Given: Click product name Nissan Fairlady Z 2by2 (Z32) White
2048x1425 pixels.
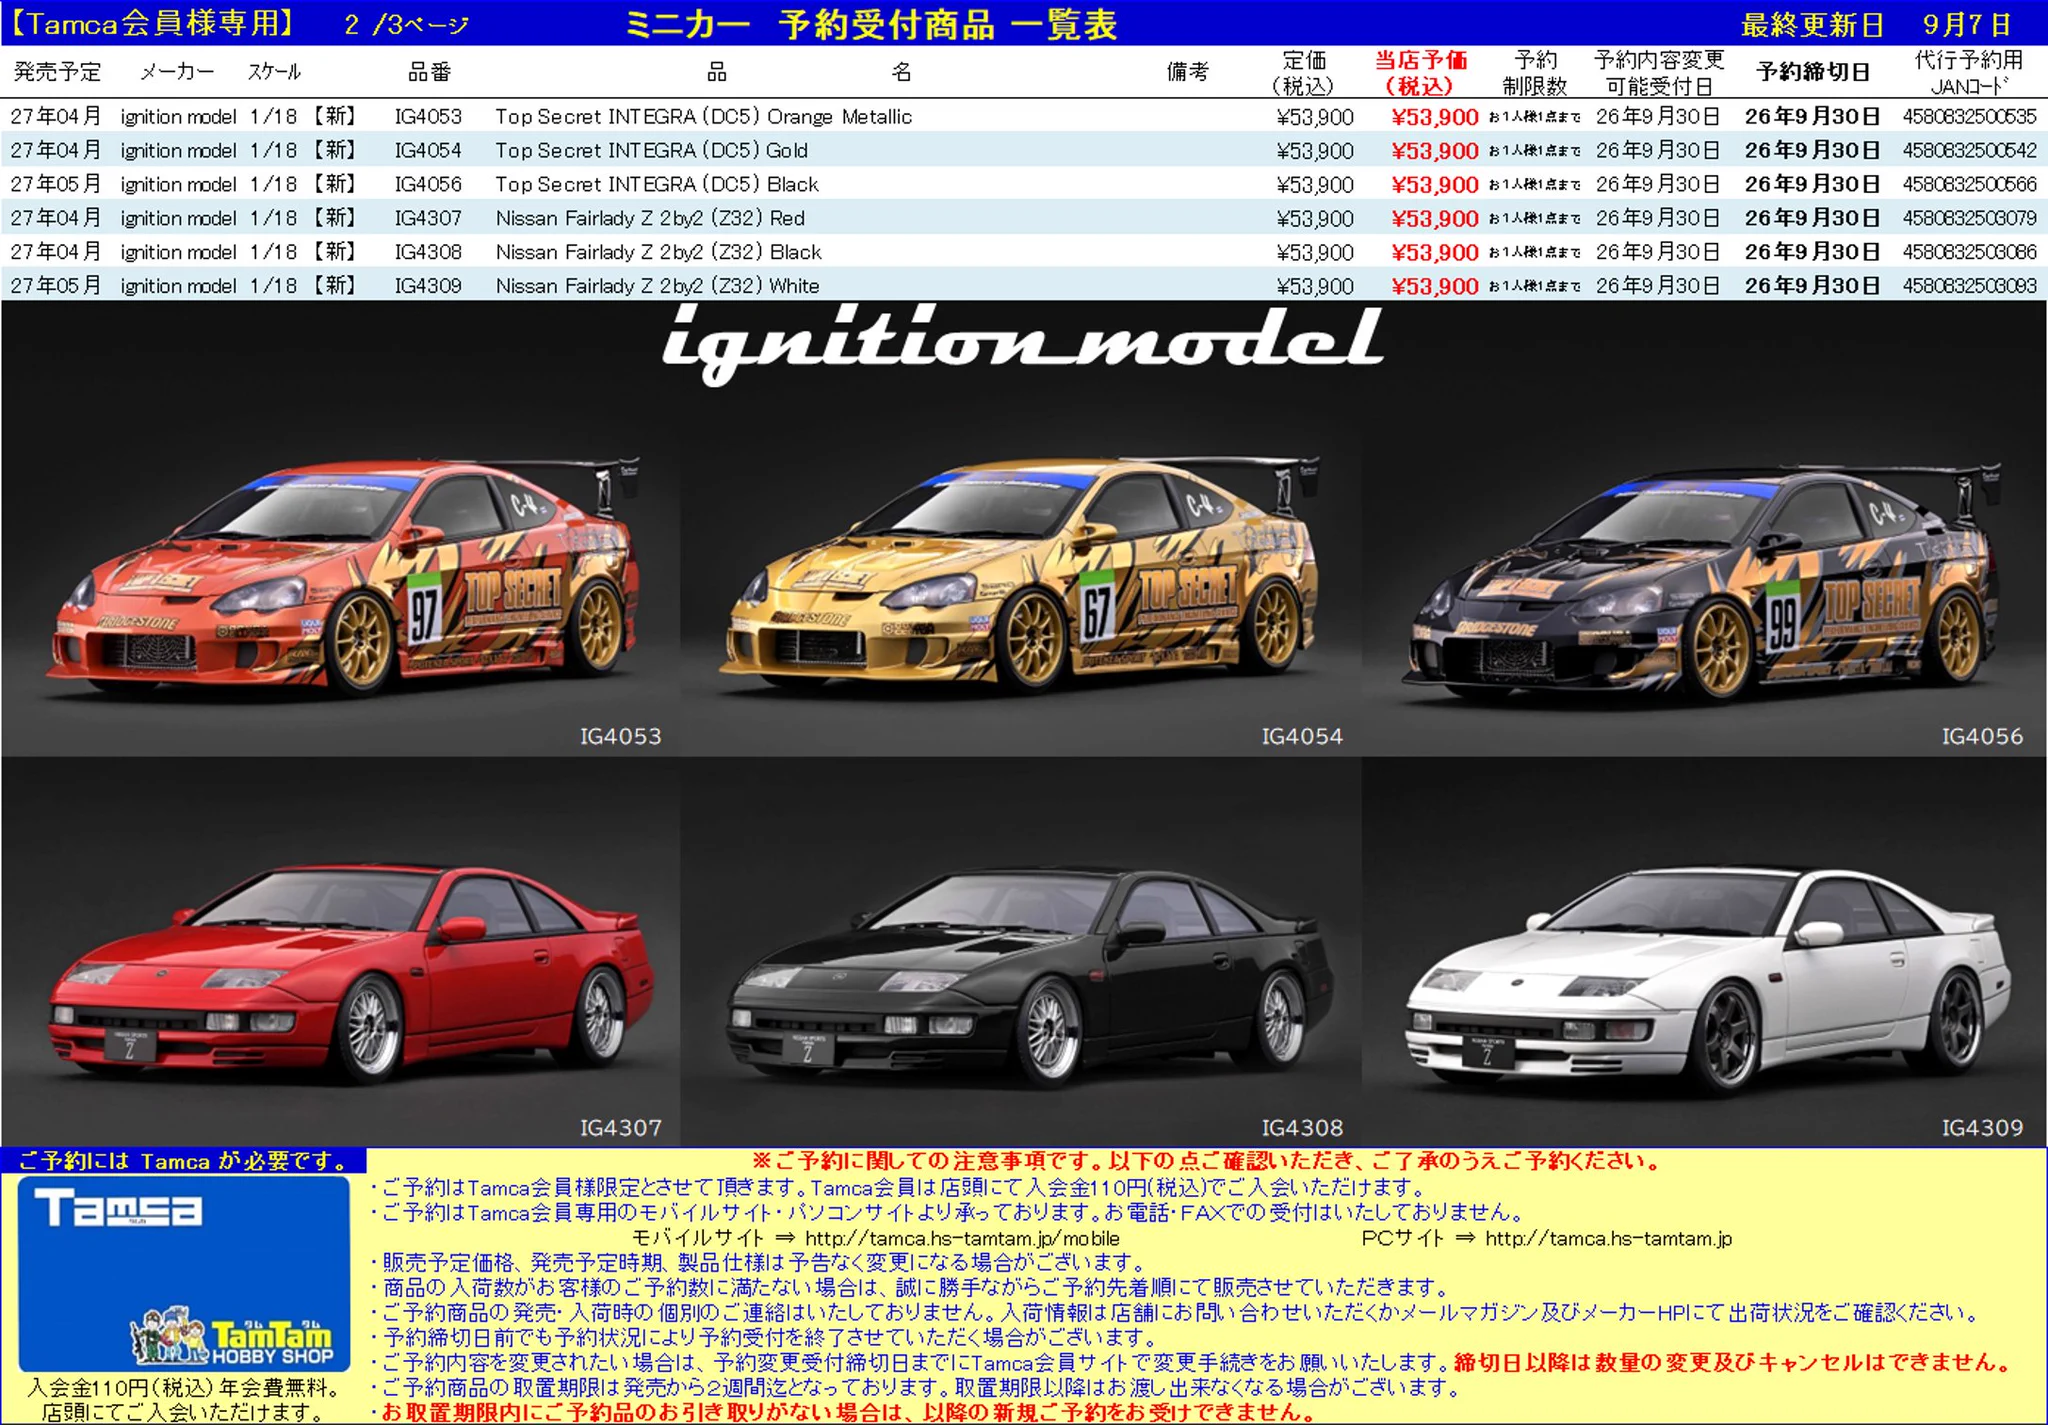Looking at the screenshot, I should [657, 286].
